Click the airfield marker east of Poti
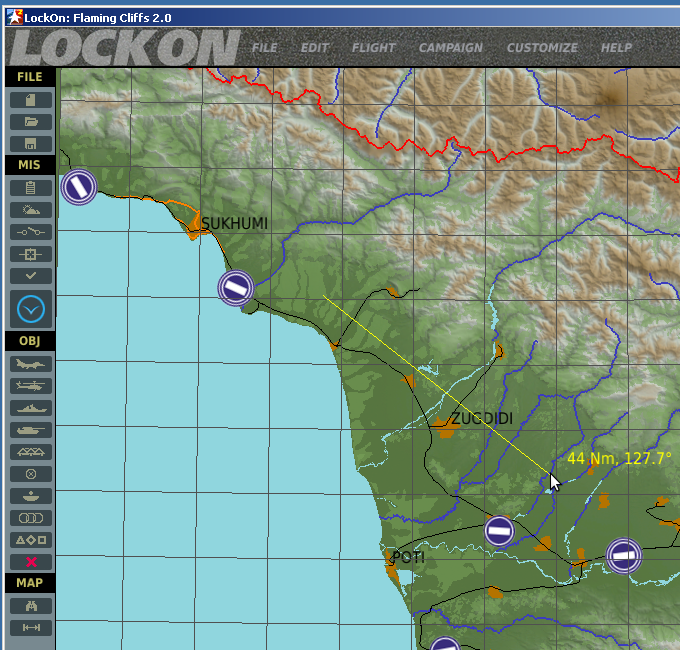 coord(624,556)
